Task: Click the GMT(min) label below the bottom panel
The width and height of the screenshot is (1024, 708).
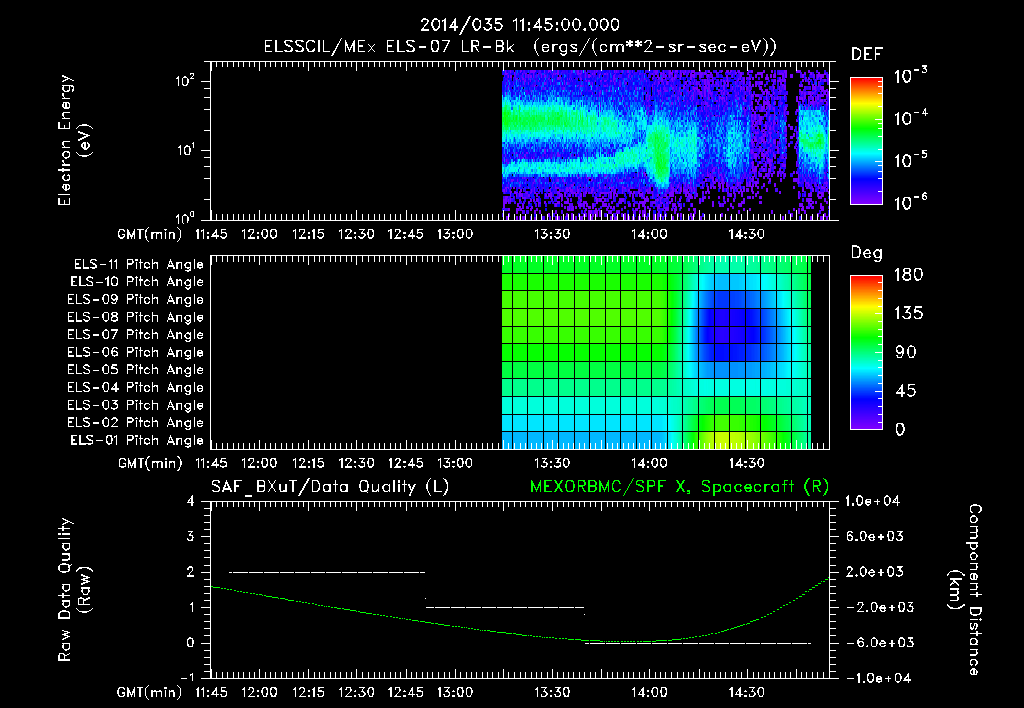Action: (150, 692)
